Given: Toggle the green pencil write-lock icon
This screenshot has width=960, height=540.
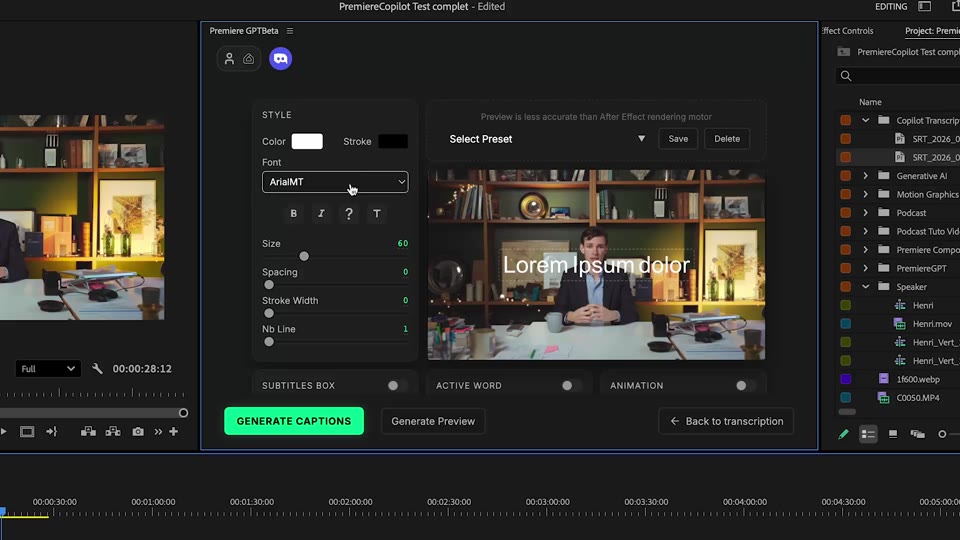Looking at the screenshot, I should point(843,434).
